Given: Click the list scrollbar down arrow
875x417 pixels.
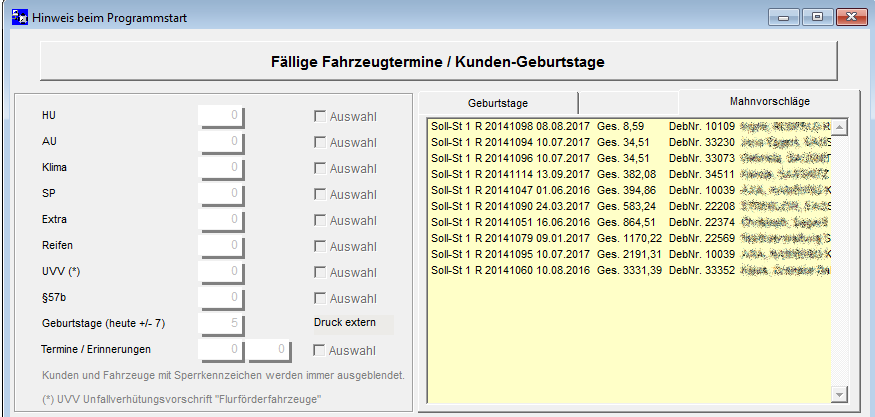Looking at the screenshot, I should [x=839, y=395].
